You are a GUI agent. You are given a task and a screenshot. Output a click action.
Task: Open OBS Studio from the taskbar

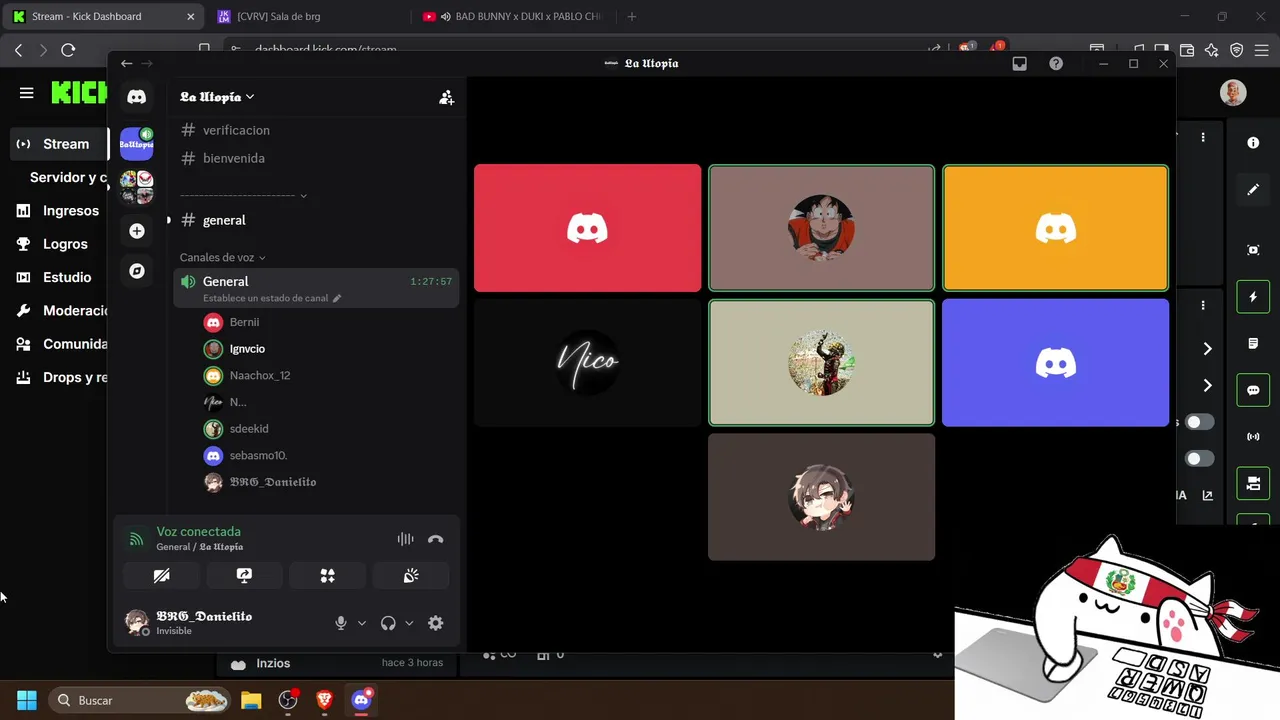tap(288, 700)
